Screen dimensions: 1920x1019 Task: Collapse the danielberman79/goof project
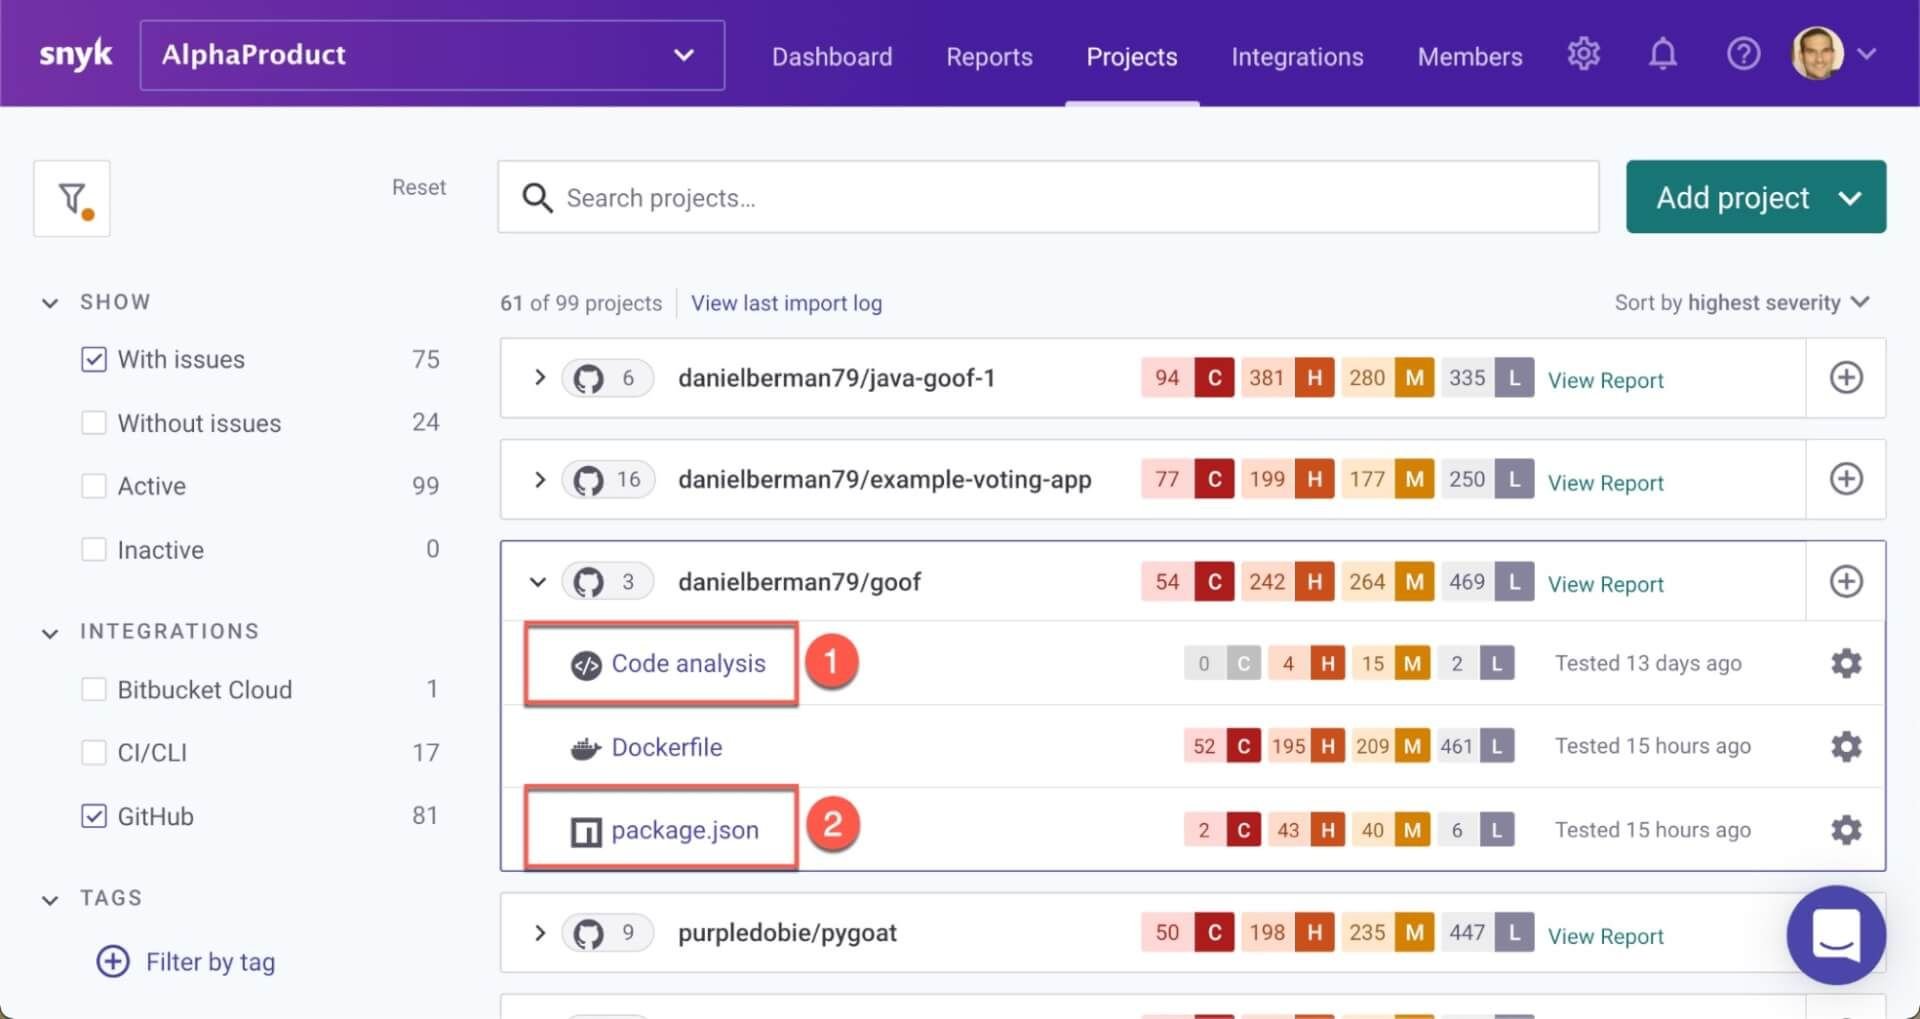(x=538, y=581)
